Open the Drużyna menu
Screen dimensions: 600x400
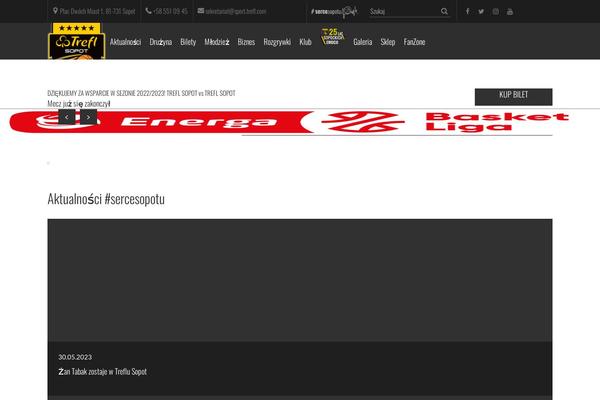pos(161,42)
